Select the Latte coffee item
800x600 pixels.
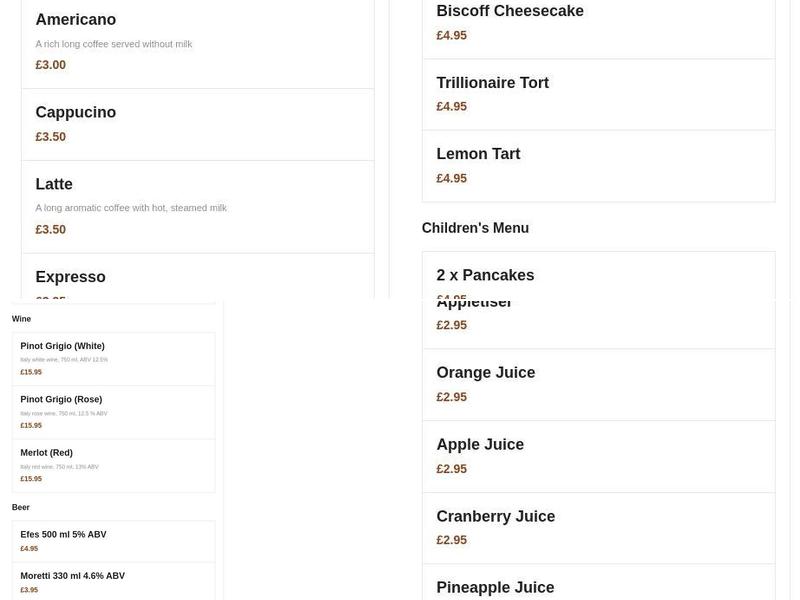[x=197, y=206]
